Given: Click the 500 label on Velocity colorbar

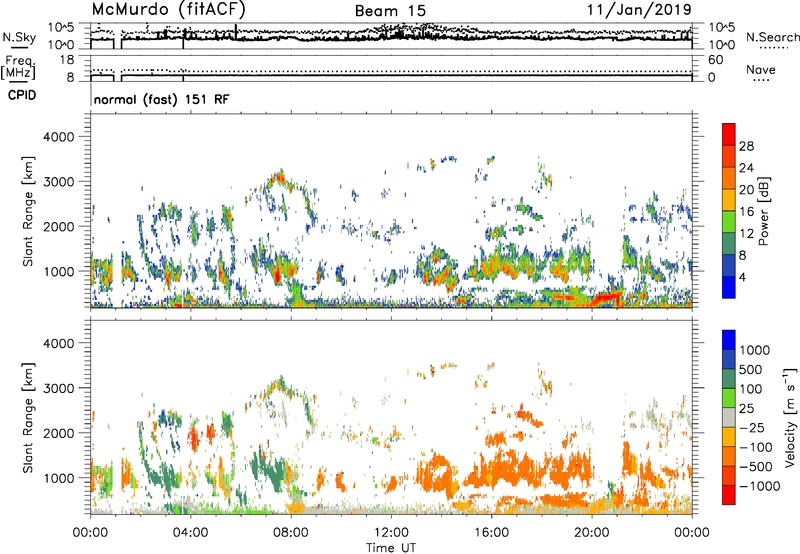Looking at the screenshot, I should click(751, 370).
